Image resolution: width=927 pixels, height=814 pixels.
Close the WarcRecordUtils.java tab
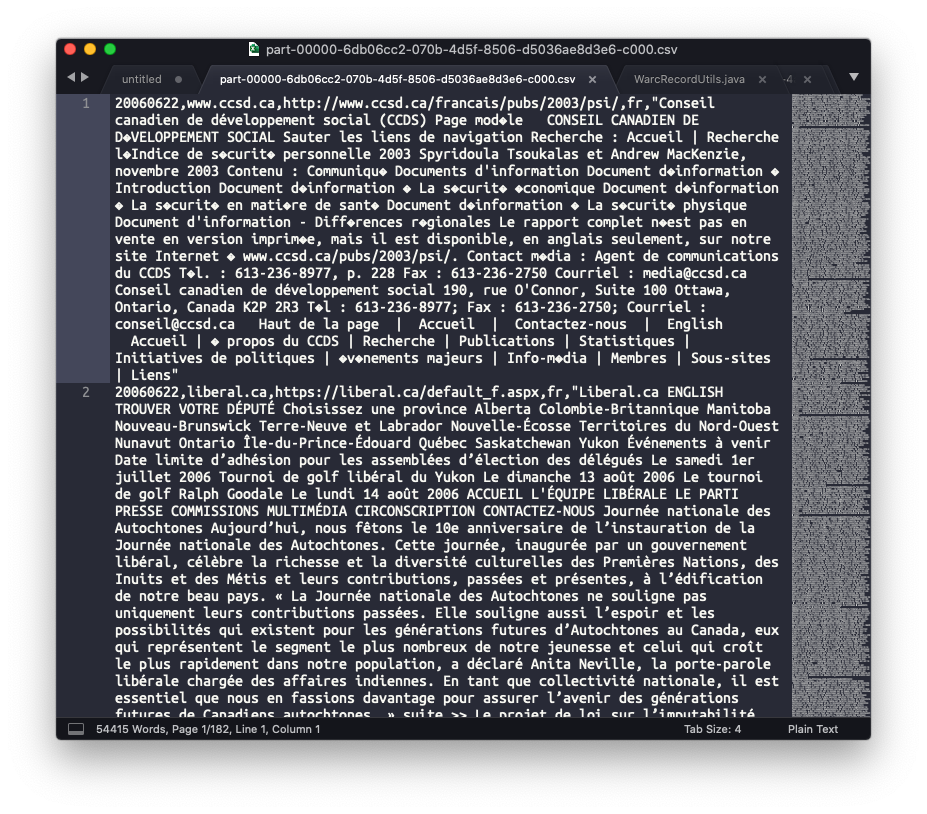pos(762,79)
